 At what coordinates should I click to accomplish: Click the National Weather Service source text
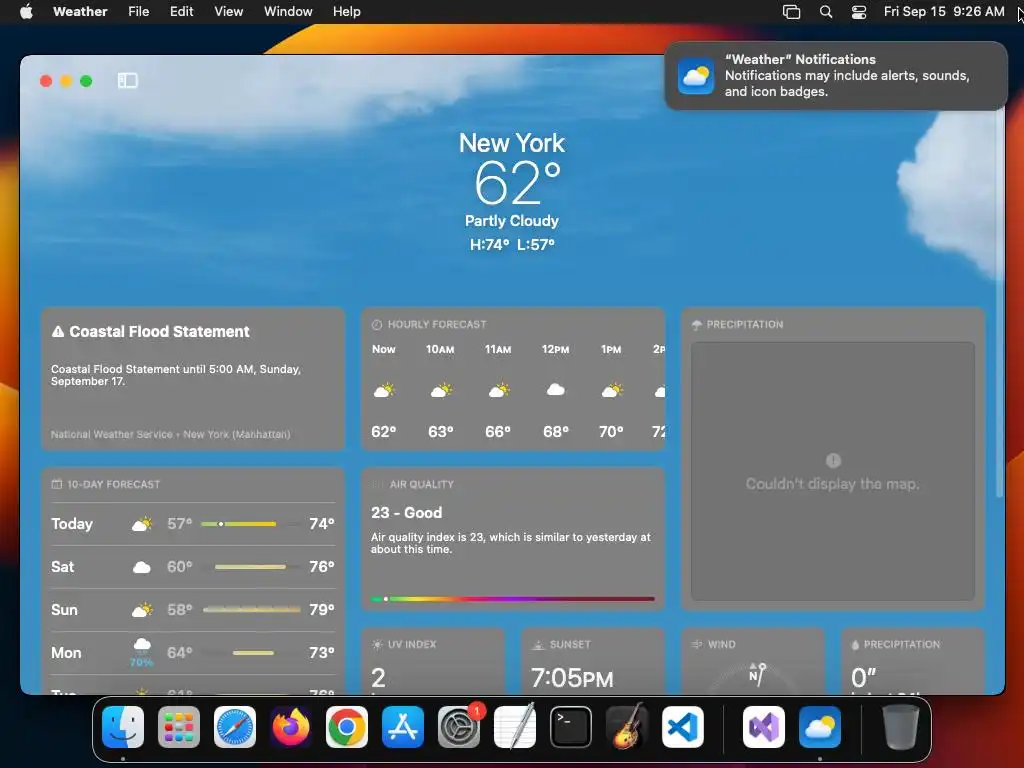170,434
